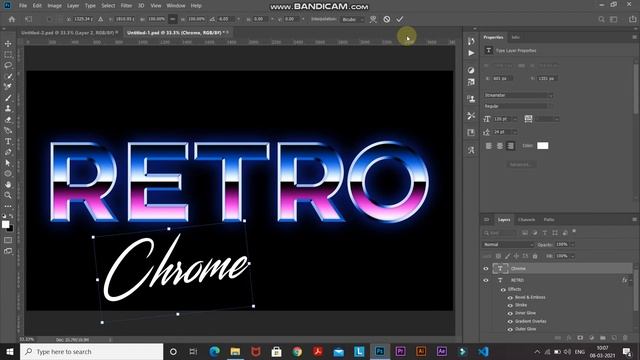Click the Share icon at top right
Viewport: 640px width, 360px height.
coord(633,19)
